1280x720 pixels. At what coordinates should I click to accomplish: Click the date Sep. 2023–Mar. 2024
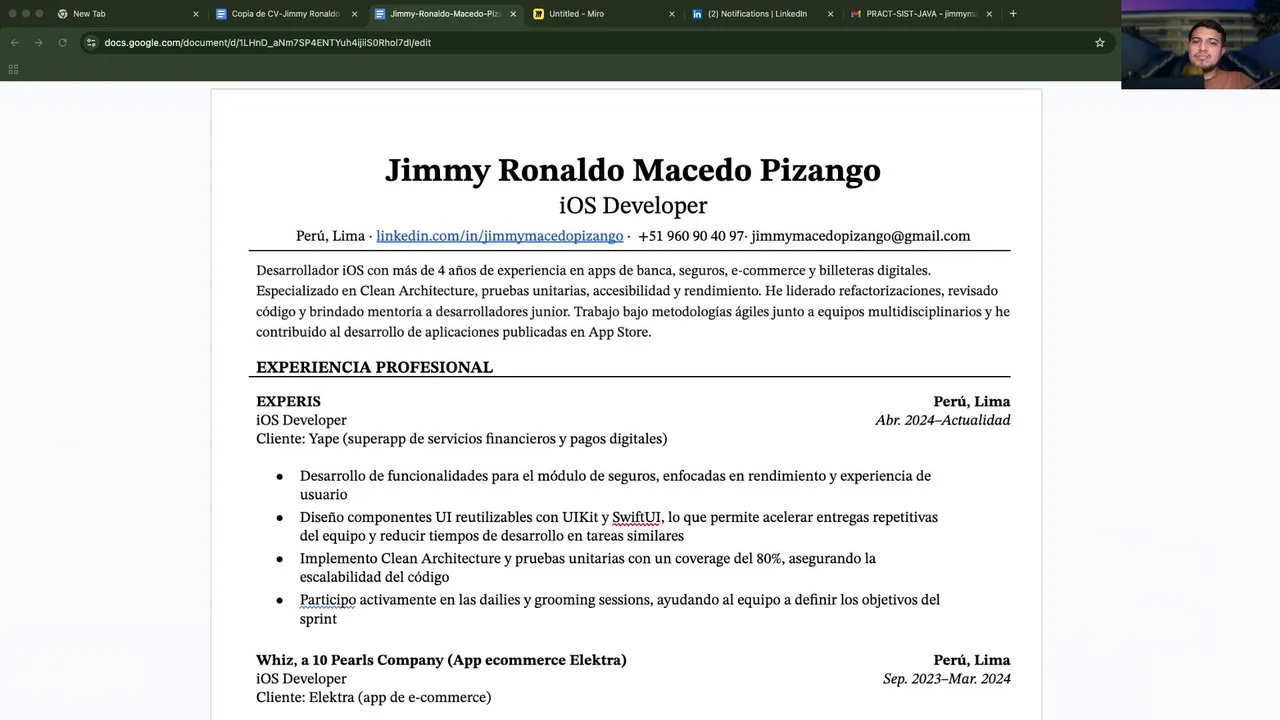pos(947,679)
